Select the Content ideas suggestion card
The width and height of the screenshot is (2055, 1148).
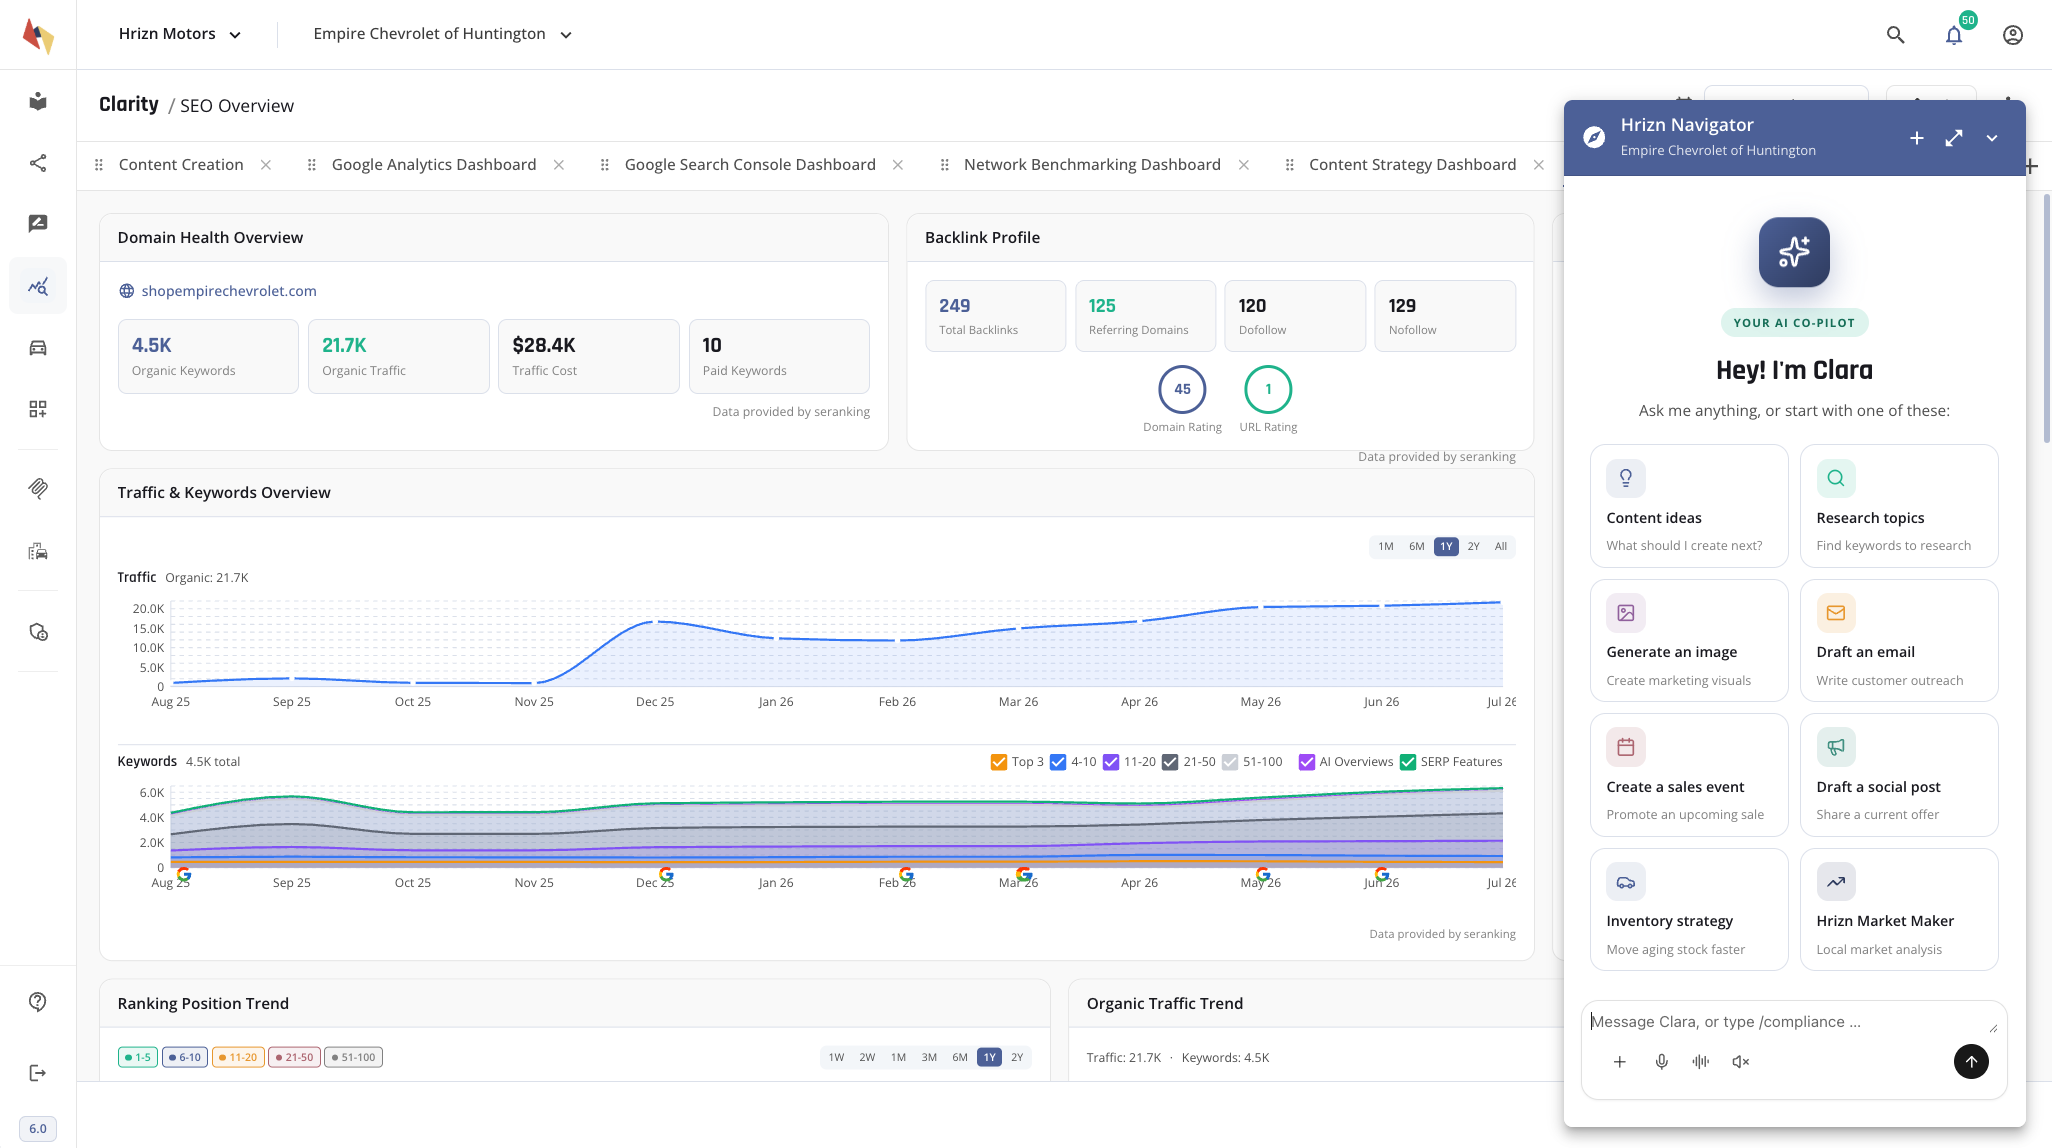click(1689, 506)
